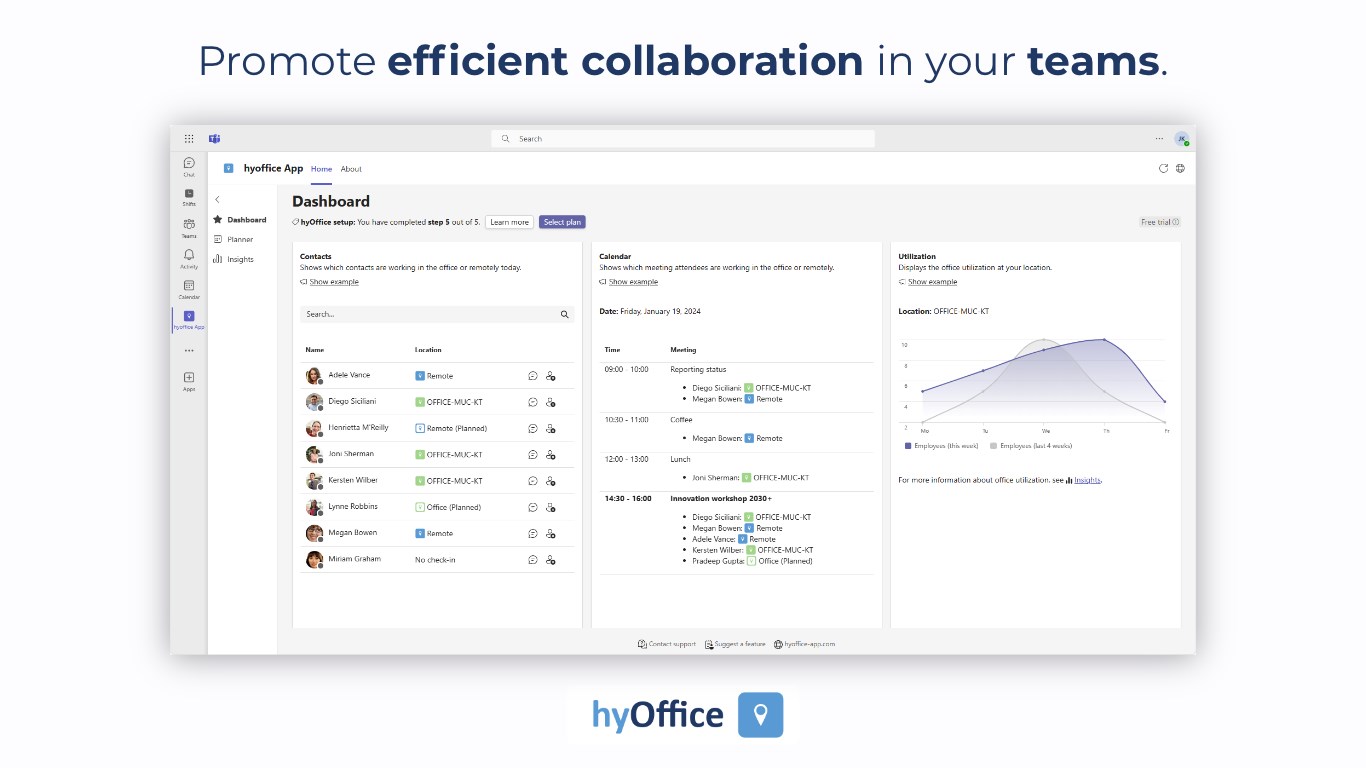1366x768 pixels.
Task: Switch to the About tab
Action: tap(351, 169)
